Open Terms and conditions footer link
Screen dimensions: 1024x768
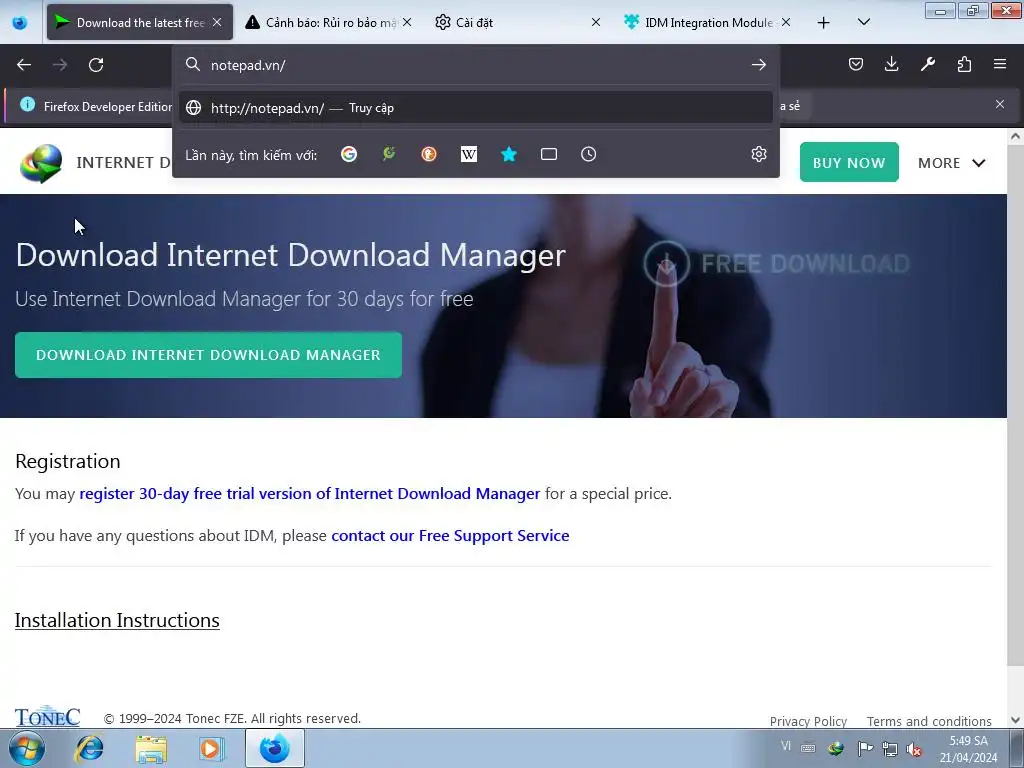coord(929,721)
